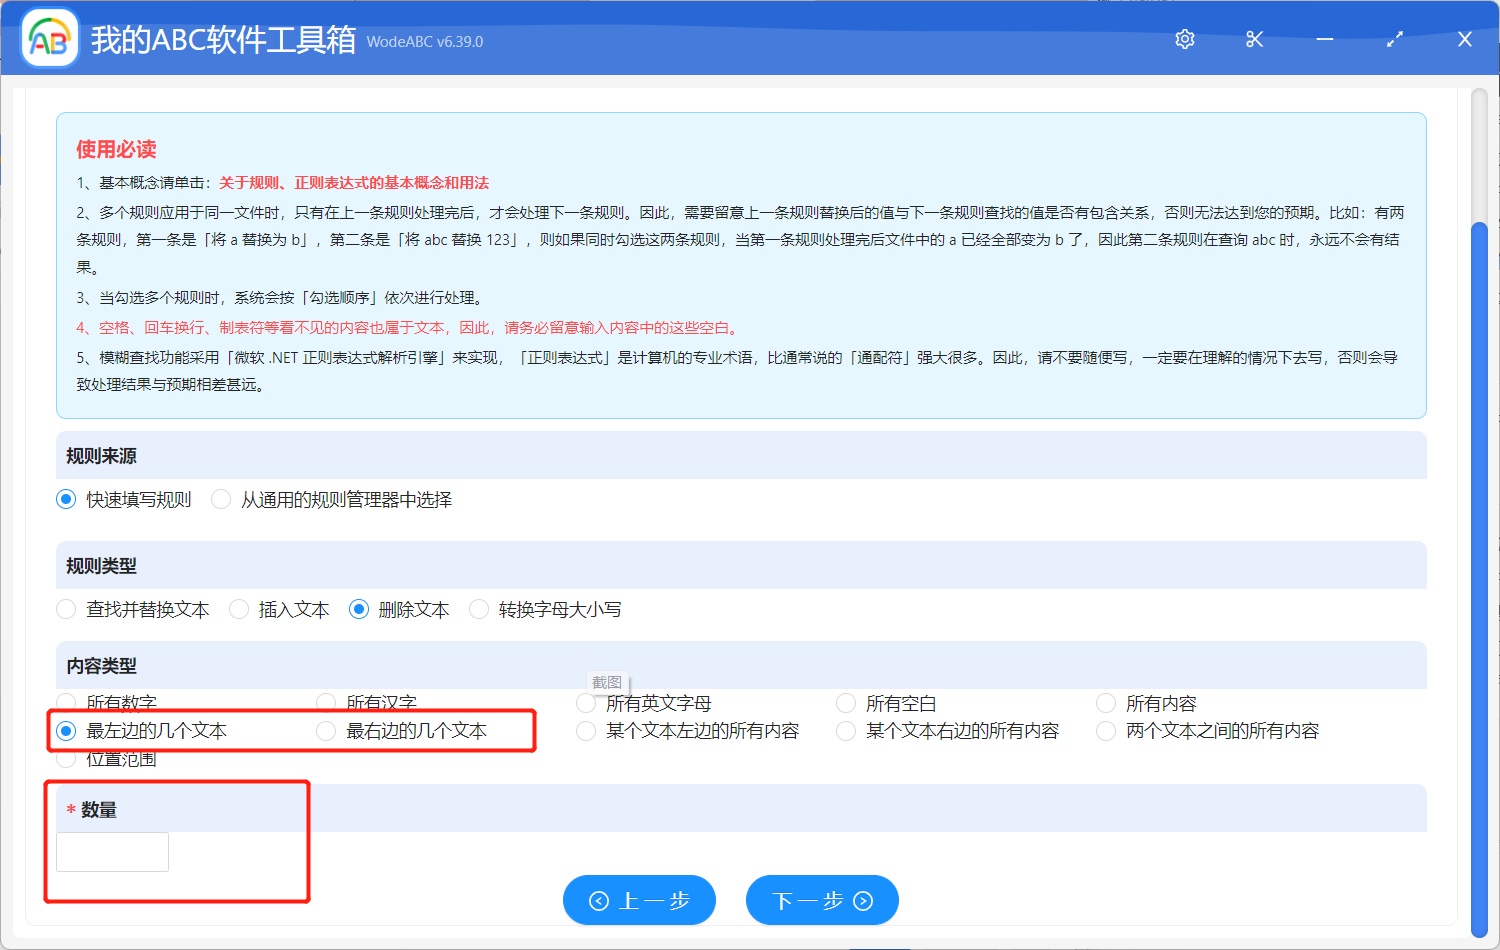Select the 从通用的规则管理器中选择 rule source
Image resolution: width=1500 pixels, height=950 pixels.
click(220, 499)
